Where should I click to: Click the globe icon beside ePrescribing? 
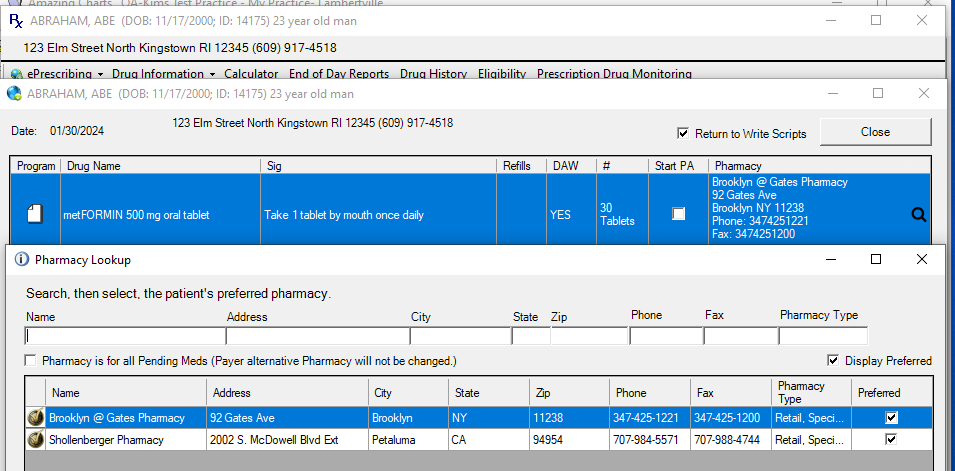pyautogui.click(x=16, y=74)
